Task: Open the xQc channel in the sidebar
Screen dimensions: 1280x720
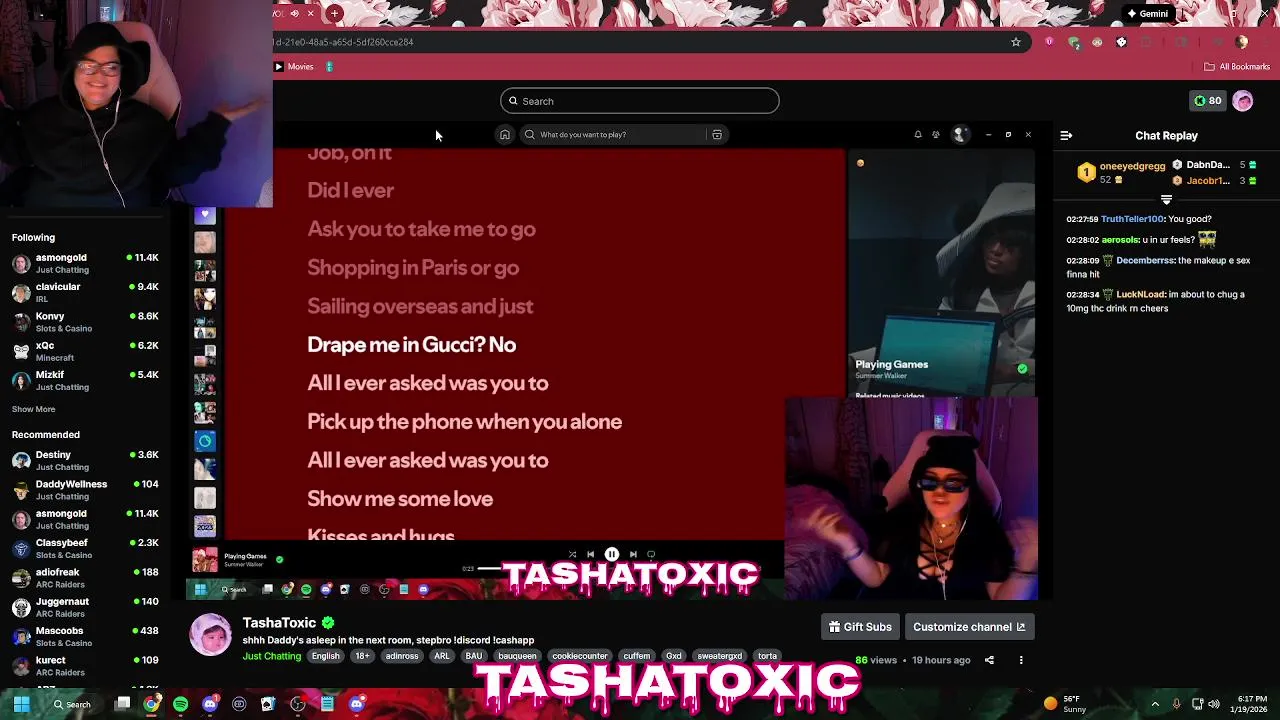Action: [x=85, y=351]
